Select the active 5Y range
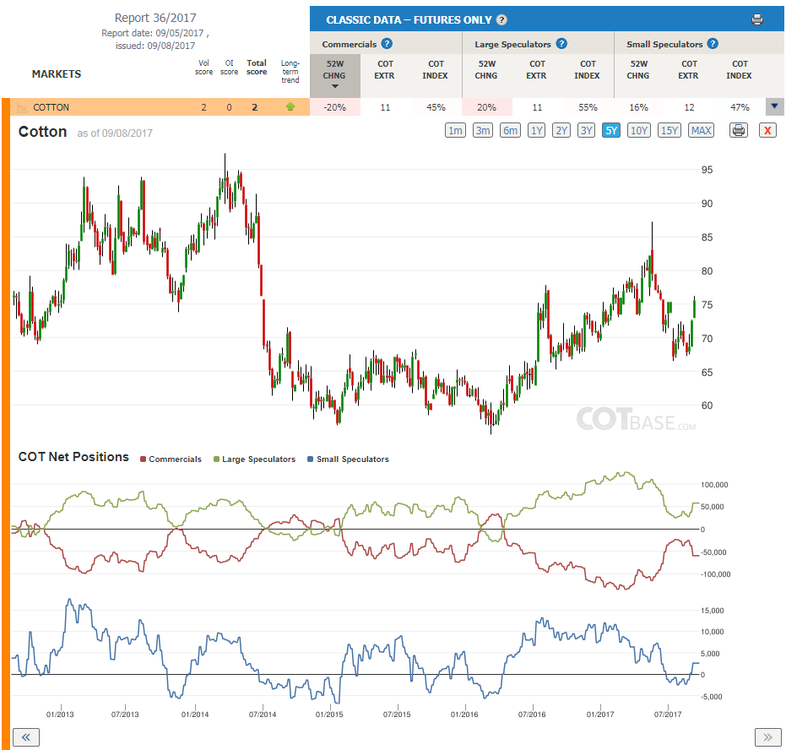Viewport: 786px width, 750px height. click(611, 130)
